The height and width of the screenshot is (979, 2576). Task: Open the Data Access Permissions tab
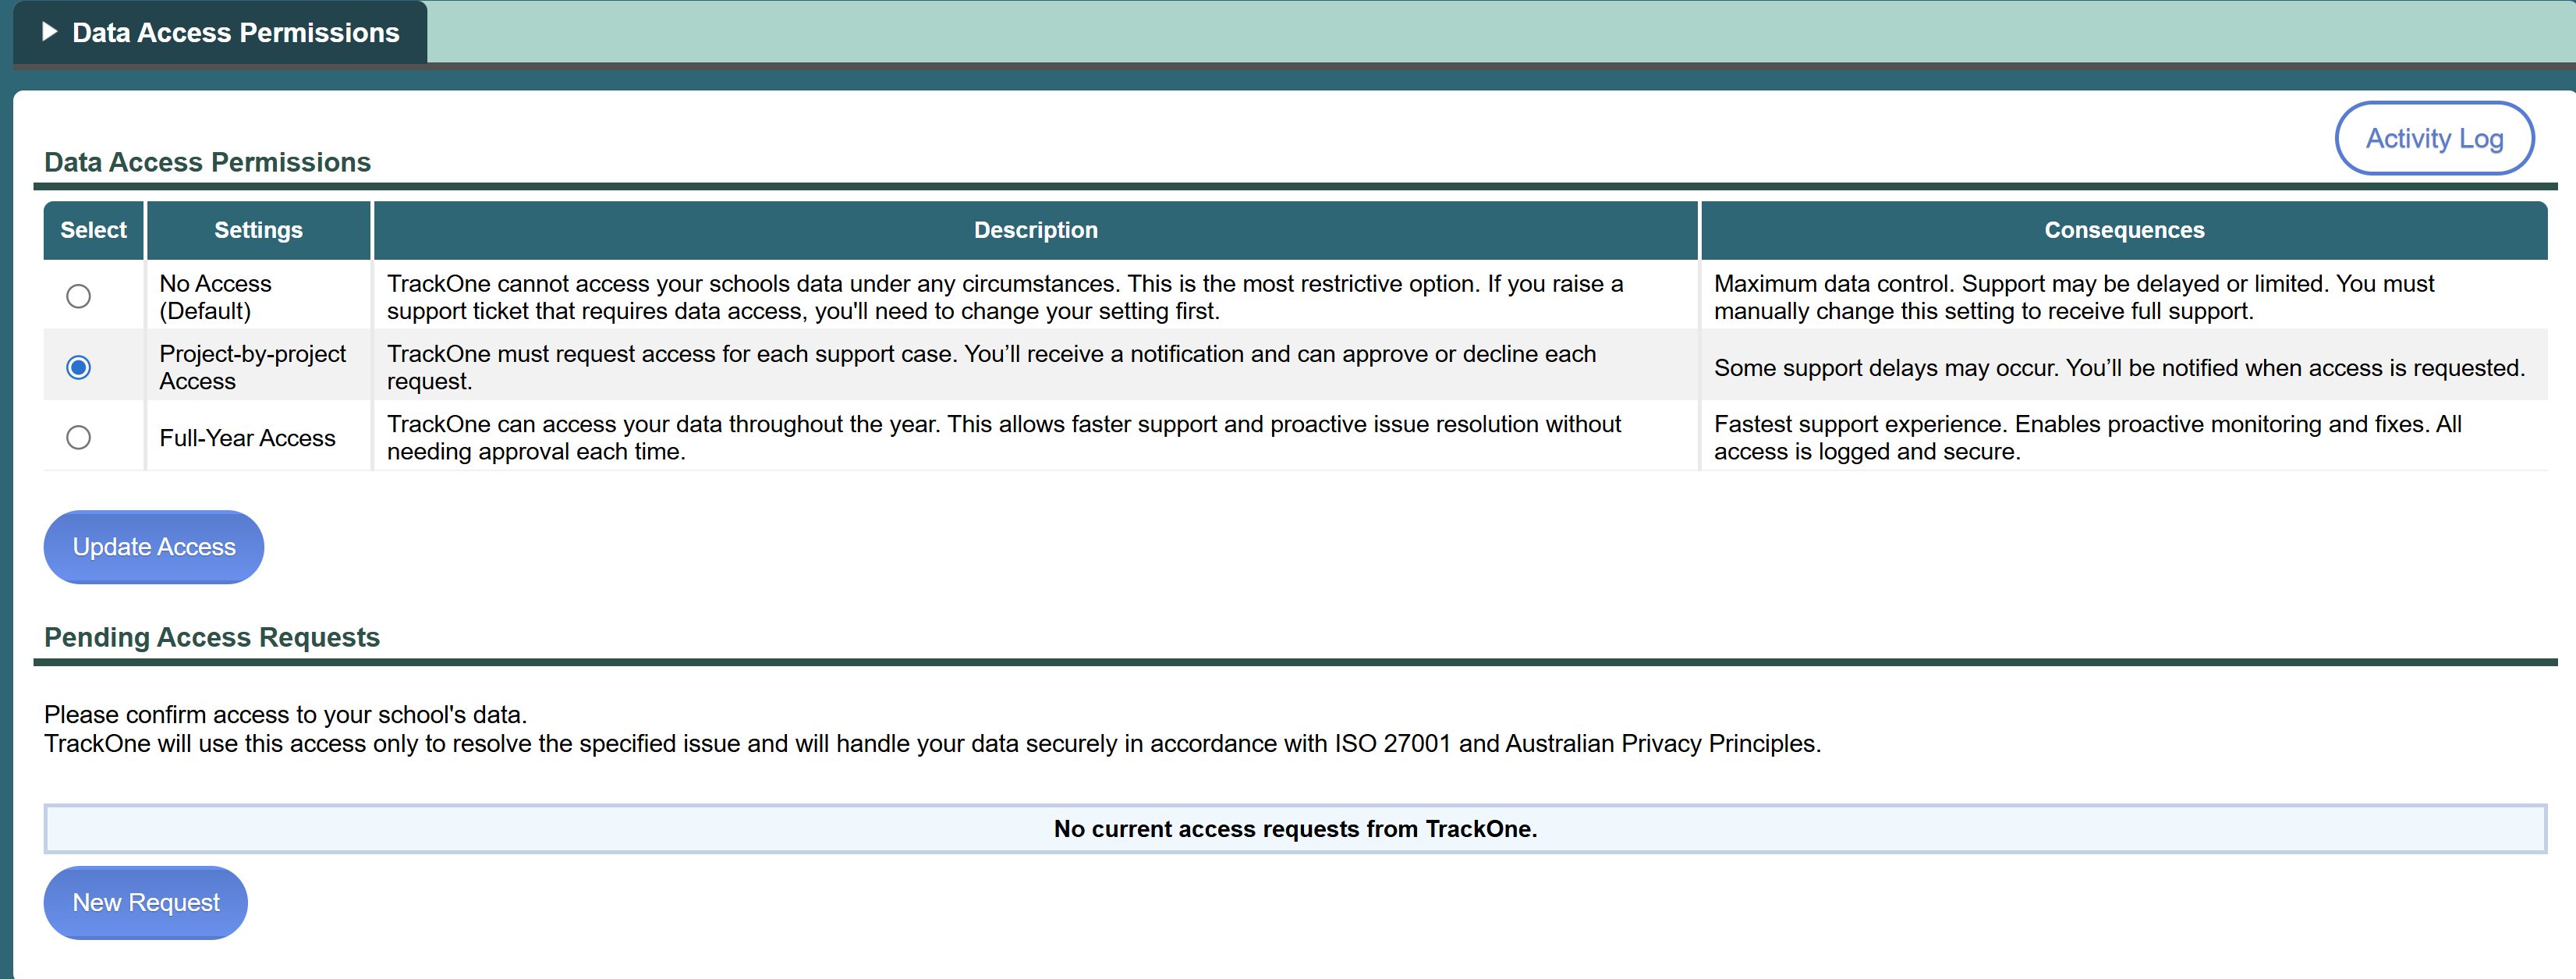(x=235, y=33)
